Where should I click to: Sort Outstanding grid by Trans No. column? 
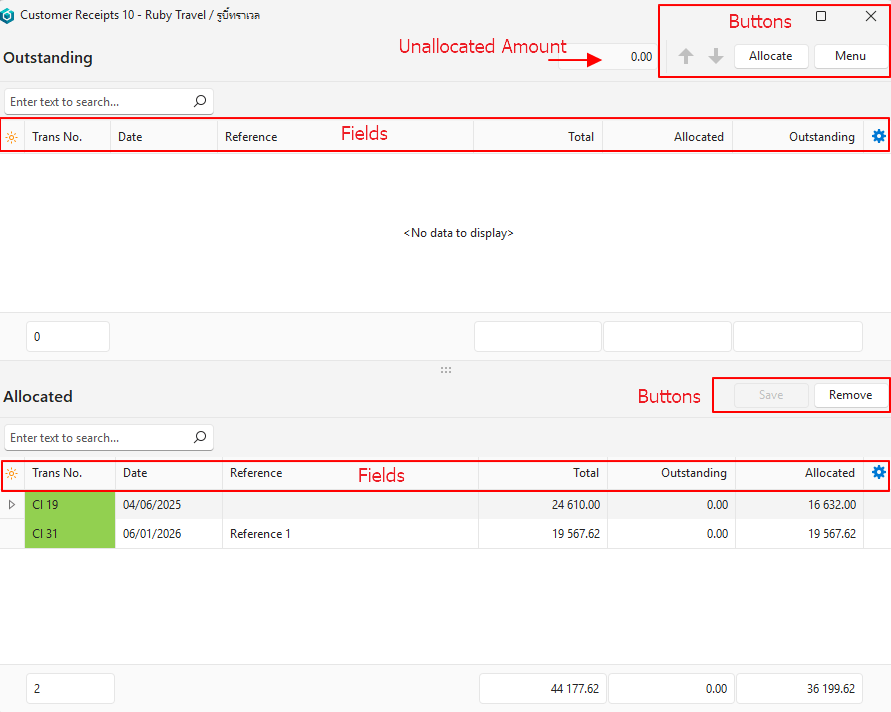click(58, 137)
